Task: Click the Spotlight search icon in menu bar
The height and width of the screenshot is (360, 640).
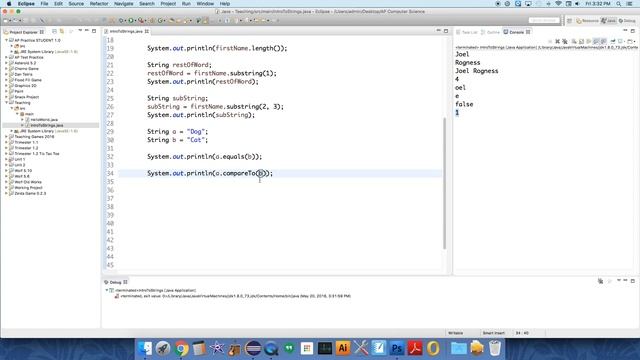Action: [619, 4]
